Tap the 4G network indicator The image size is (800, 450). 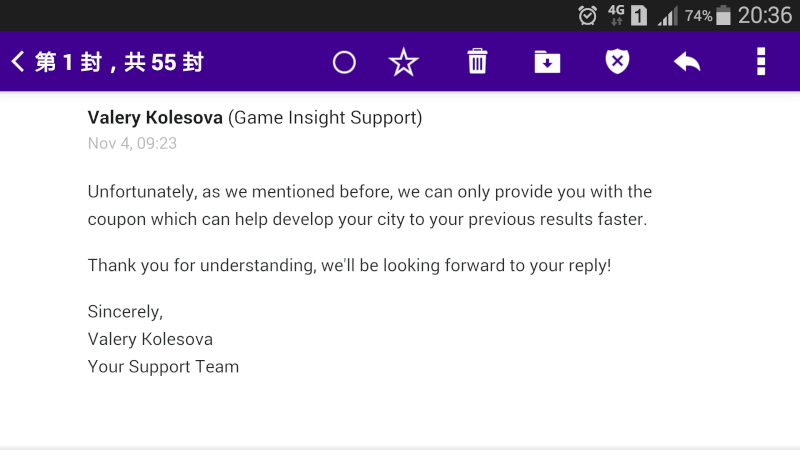[616, 15]
